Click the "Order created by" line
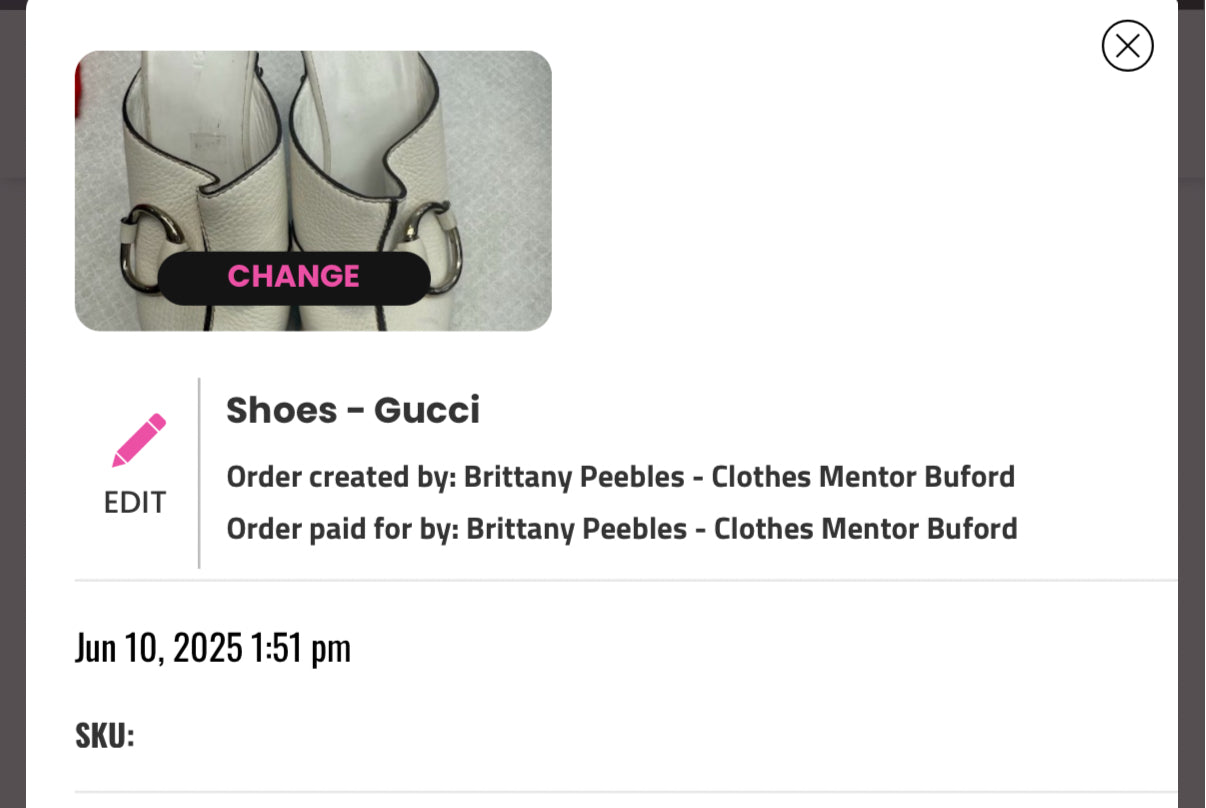The image size is (1206, 808). point(620,477)
